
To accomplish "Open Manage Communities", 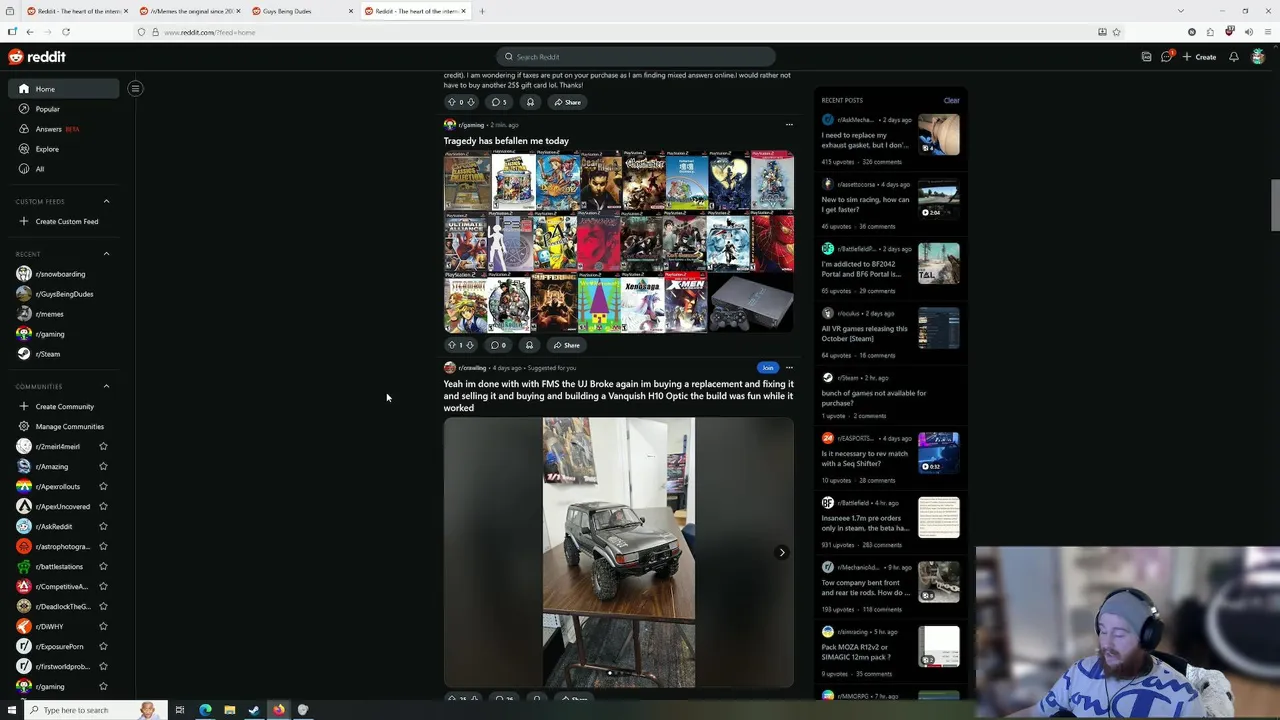I will coord(64,426).
